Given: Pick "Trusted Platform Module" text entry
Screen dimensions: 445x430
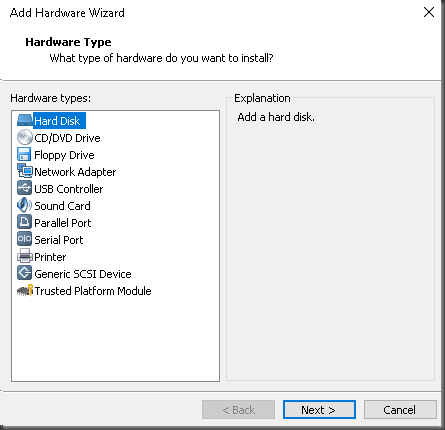Looking at the screenshot, I should coord(93,291).
